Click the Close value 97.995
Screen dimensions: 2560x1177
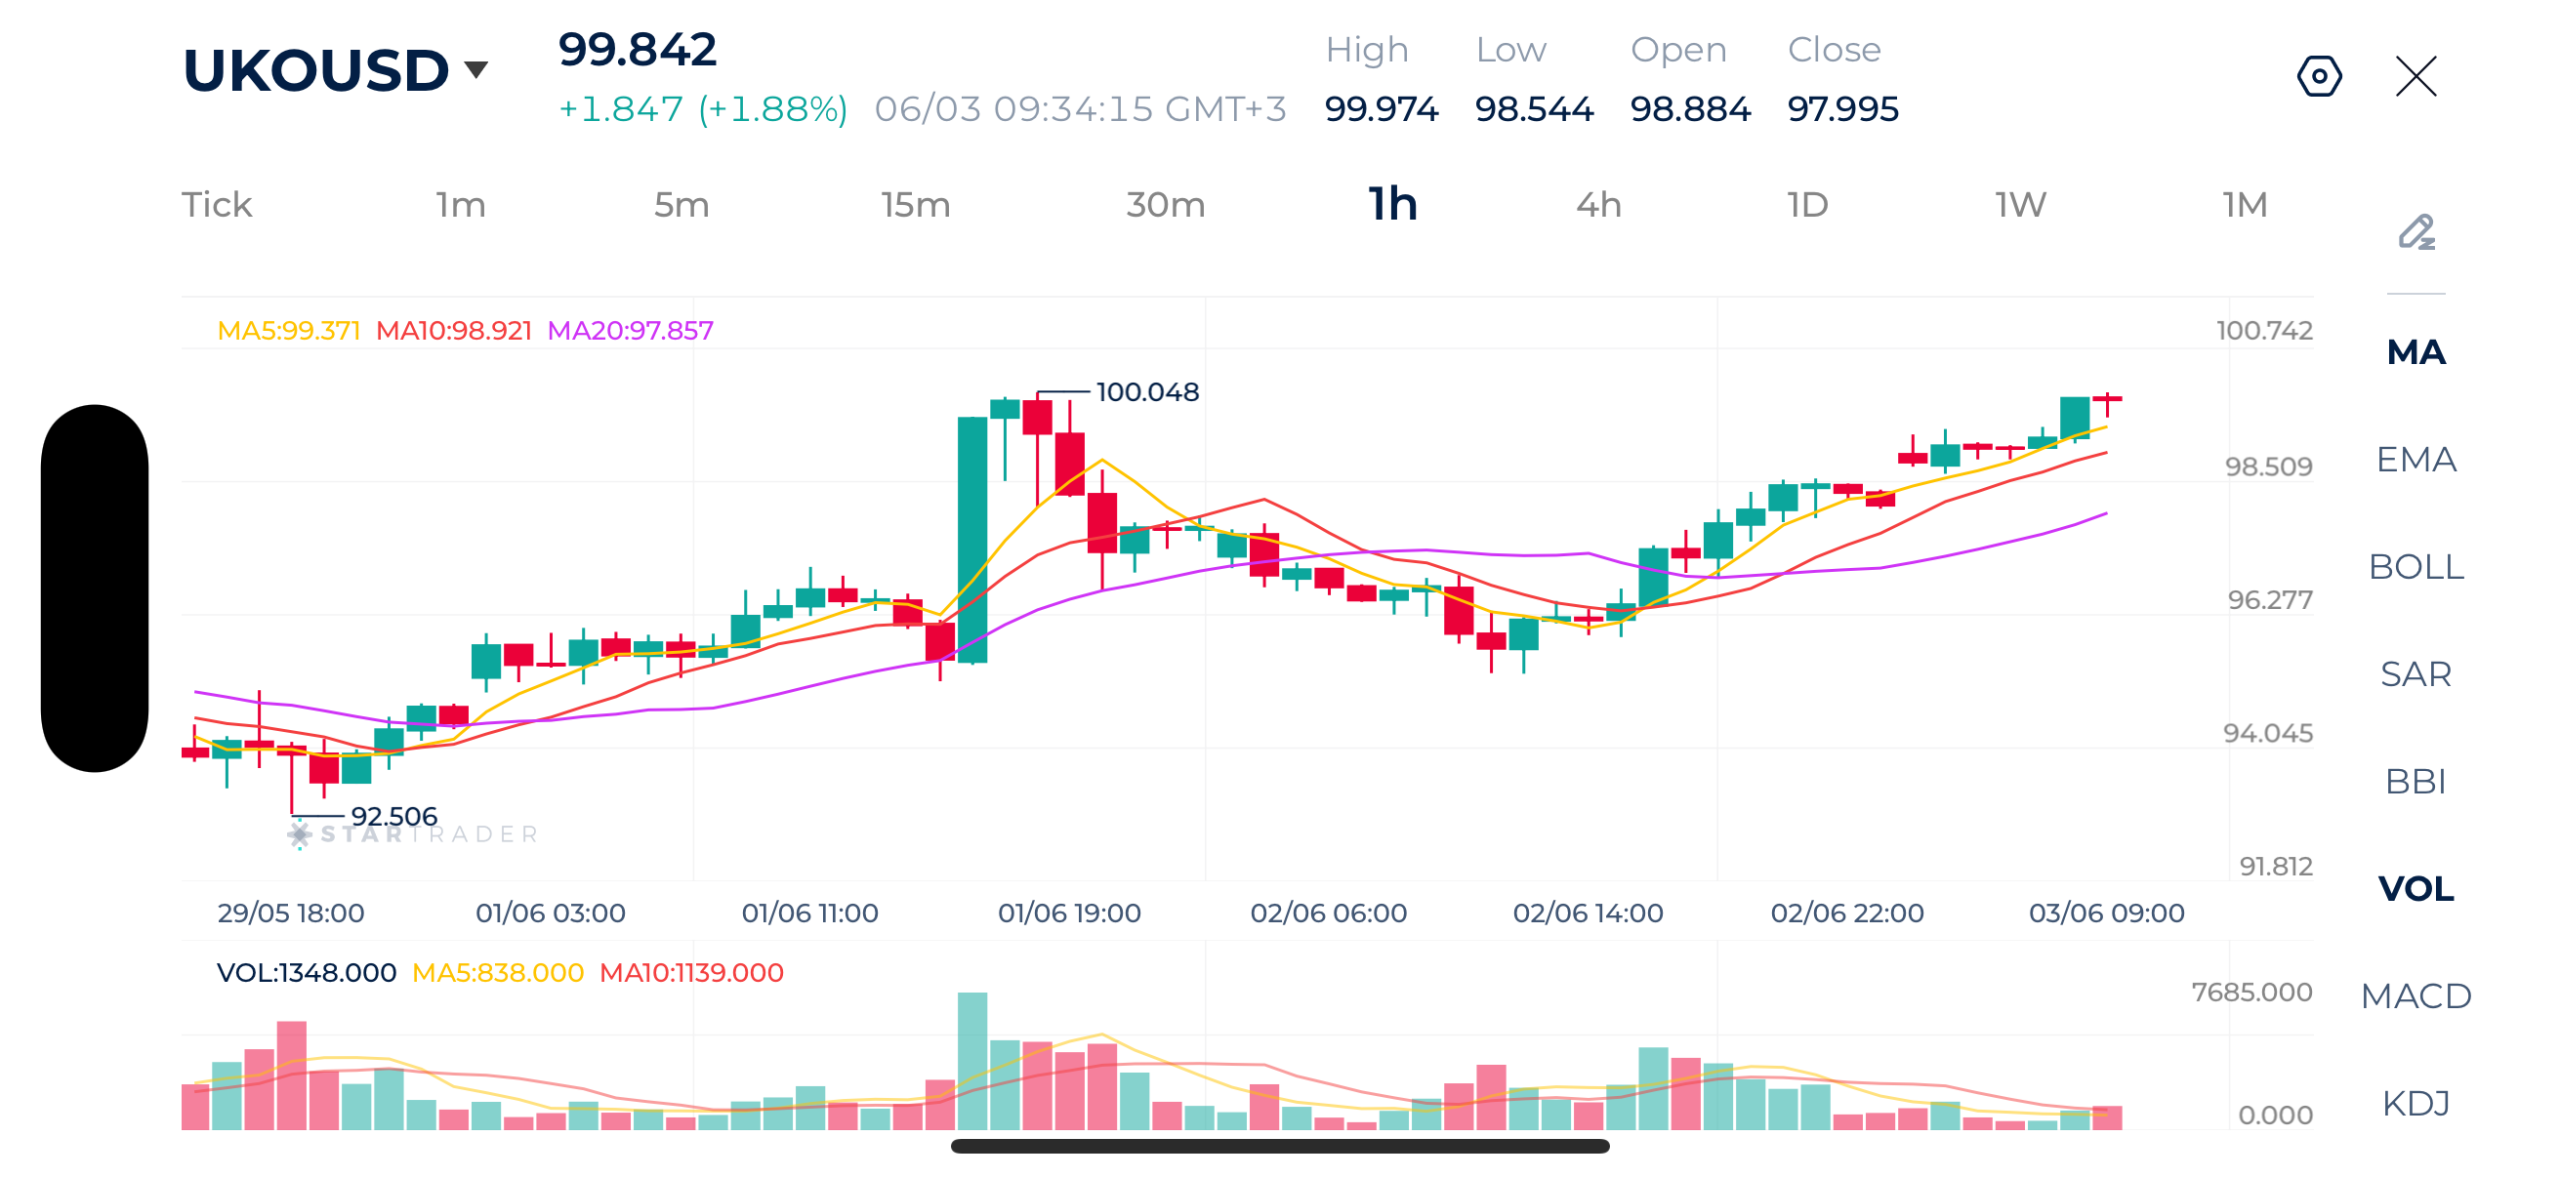click(x=1842, y=108)
